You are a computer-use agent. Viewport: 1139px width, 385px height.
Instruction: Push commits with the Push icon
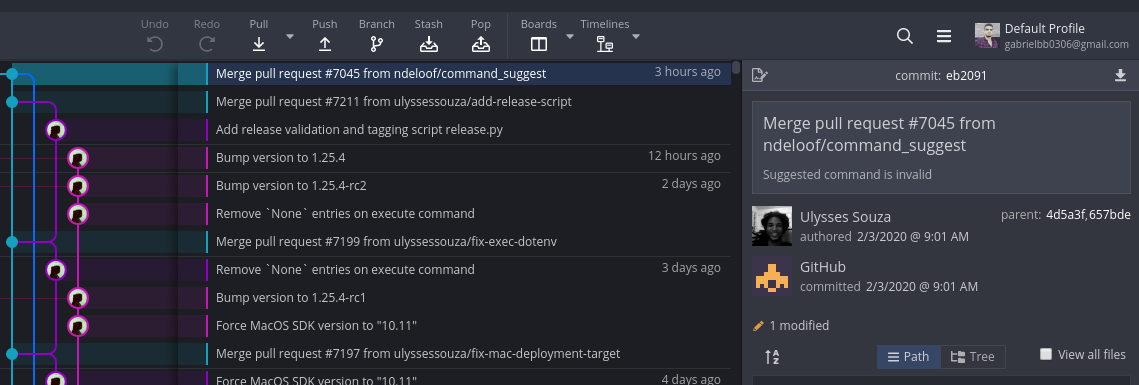[x=325, y=44]
